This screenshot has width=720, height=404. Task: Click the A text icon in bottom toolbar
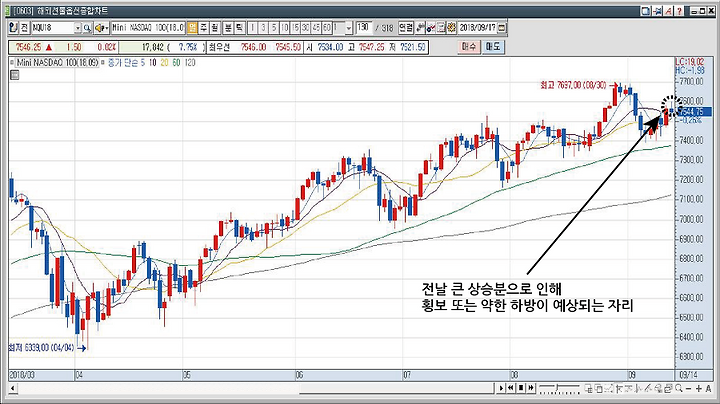tap(709, 389)
